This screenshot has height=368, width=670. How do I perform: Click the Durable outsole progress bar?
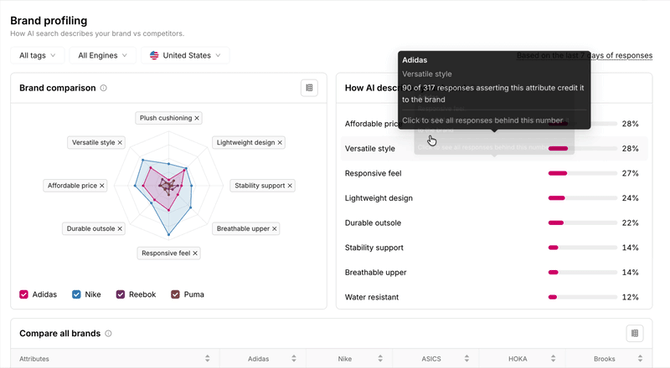click(582, 223)
